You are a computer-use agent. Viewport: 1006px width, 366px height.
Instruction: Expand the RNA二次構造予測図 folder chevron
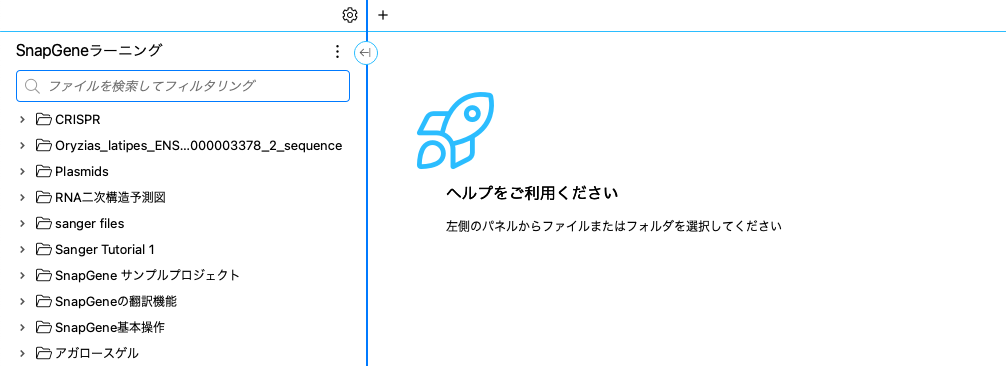point(22,197)
